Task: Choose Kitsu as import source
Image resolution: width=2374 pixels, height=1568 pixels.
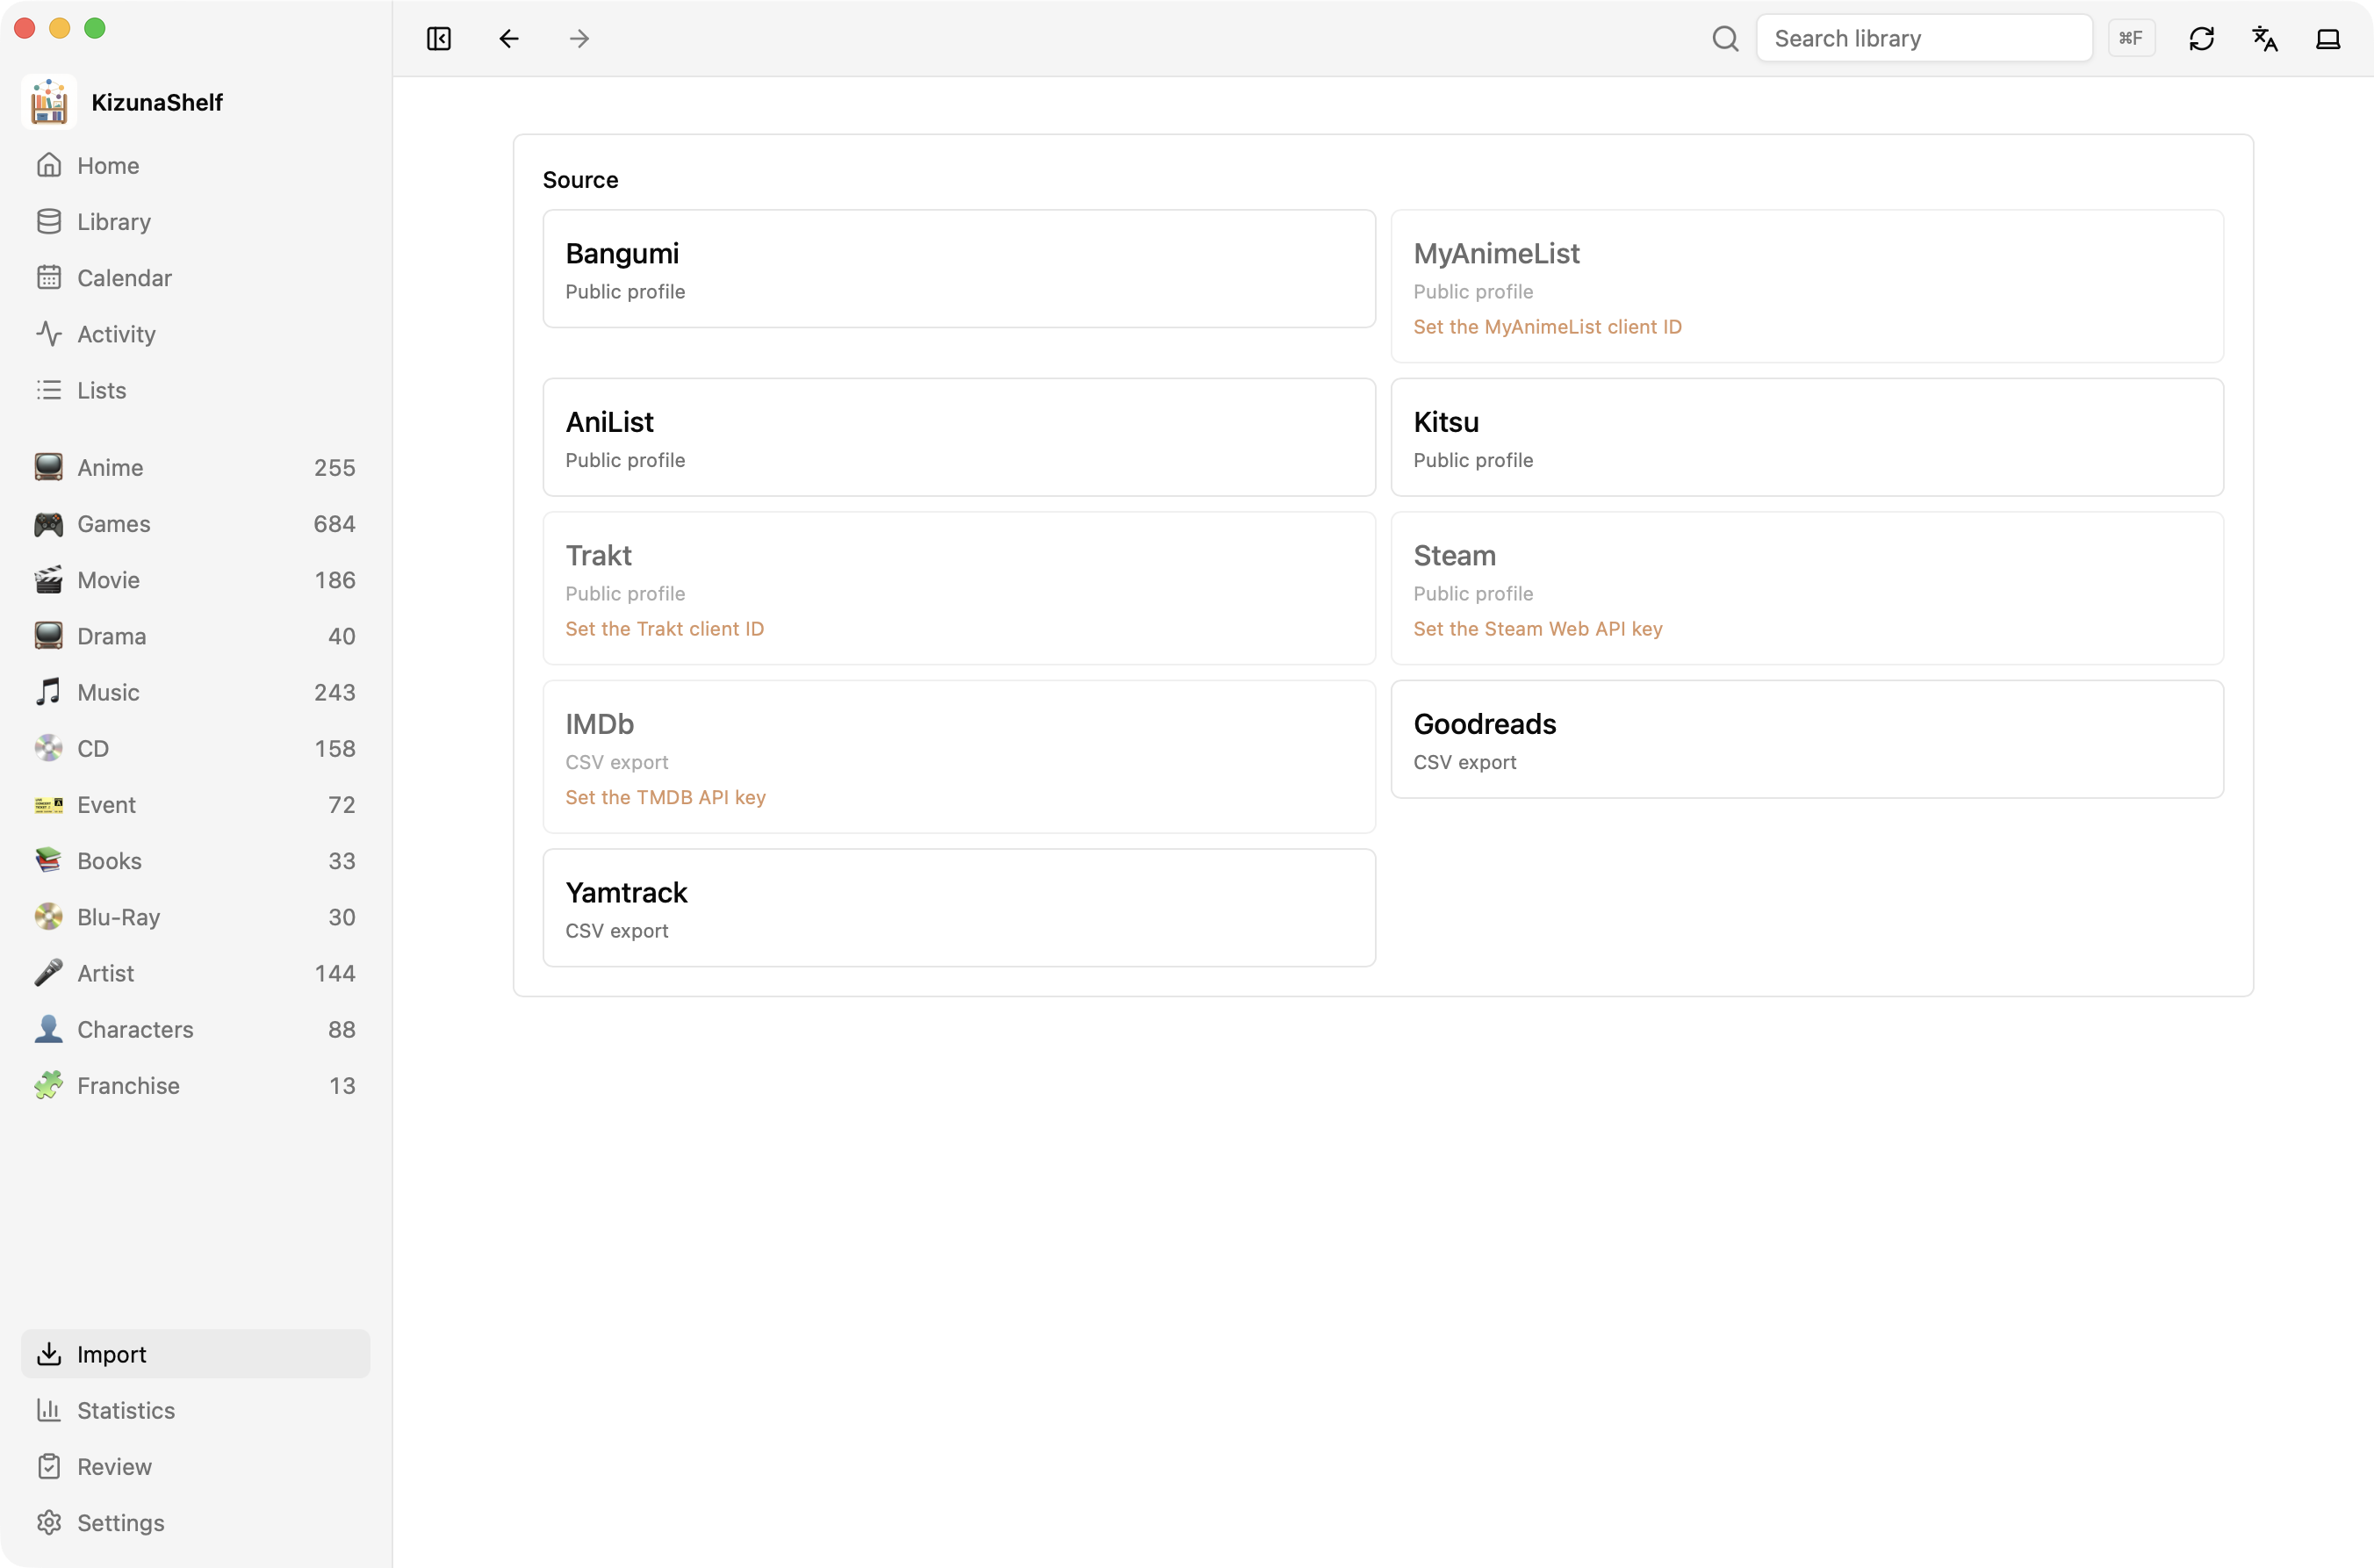Action: pyautogui.click(x=1807, y=437)
